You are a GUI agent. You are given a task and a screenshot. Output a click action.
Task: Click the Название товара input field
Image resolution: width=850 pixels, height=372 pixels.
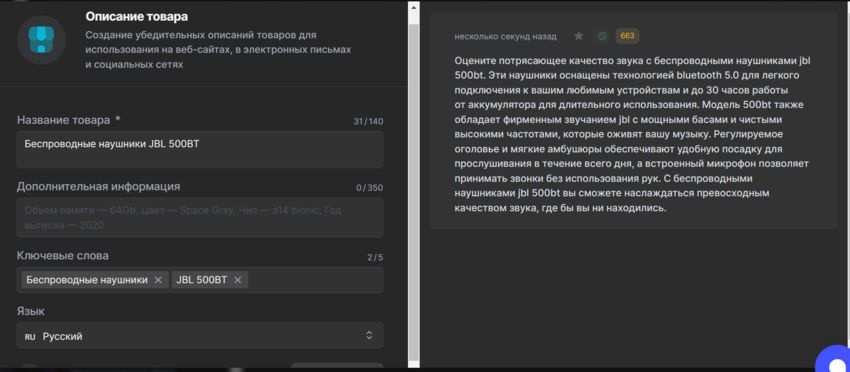click(x=200, y=149)
